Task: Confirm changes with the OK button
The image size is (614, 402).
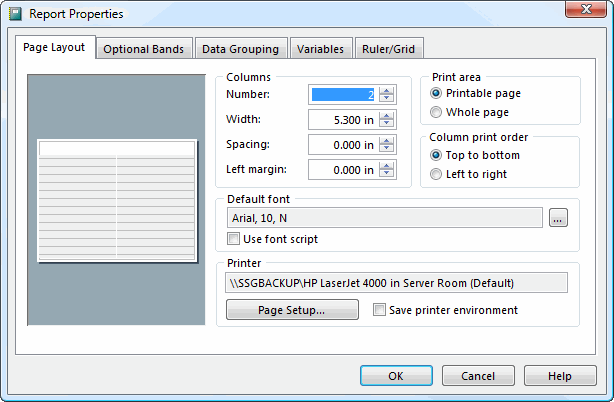Action: point(396,376)
